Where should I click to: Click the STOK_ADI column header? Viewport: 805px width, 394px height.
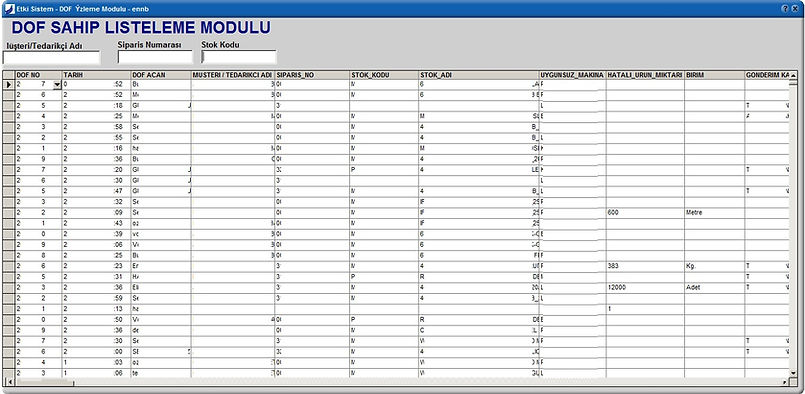(478, 75)
